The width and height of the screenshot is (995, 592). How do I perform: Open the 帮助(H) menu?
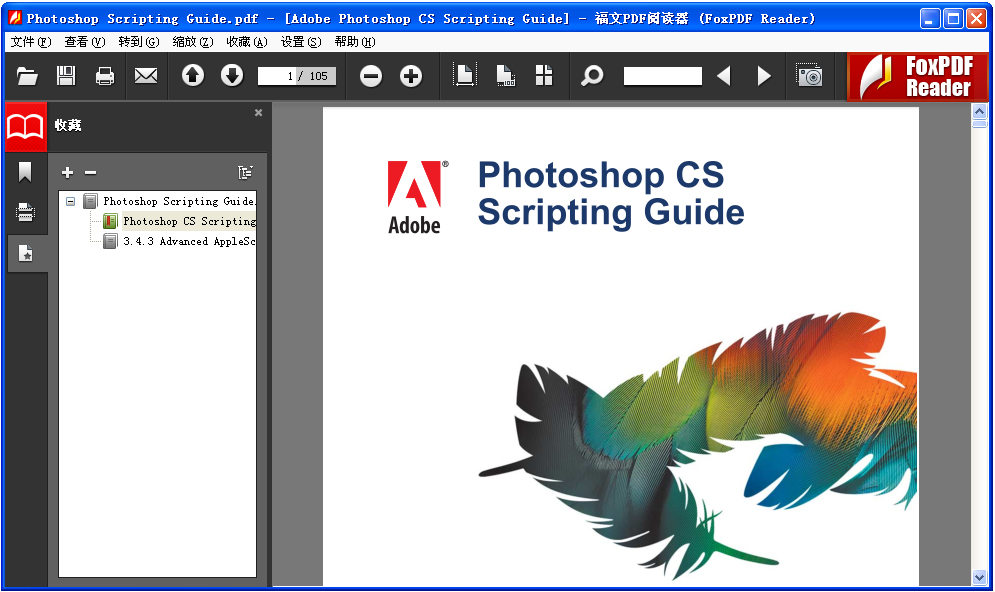point(355,42)
